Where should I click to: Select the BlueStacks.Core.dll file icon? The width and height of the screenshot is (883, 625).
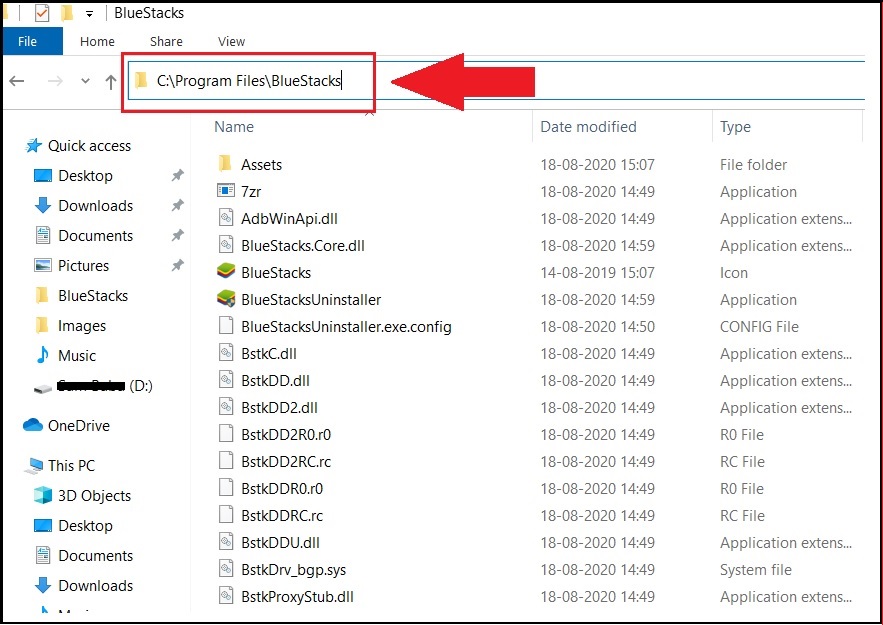(226, 244)
